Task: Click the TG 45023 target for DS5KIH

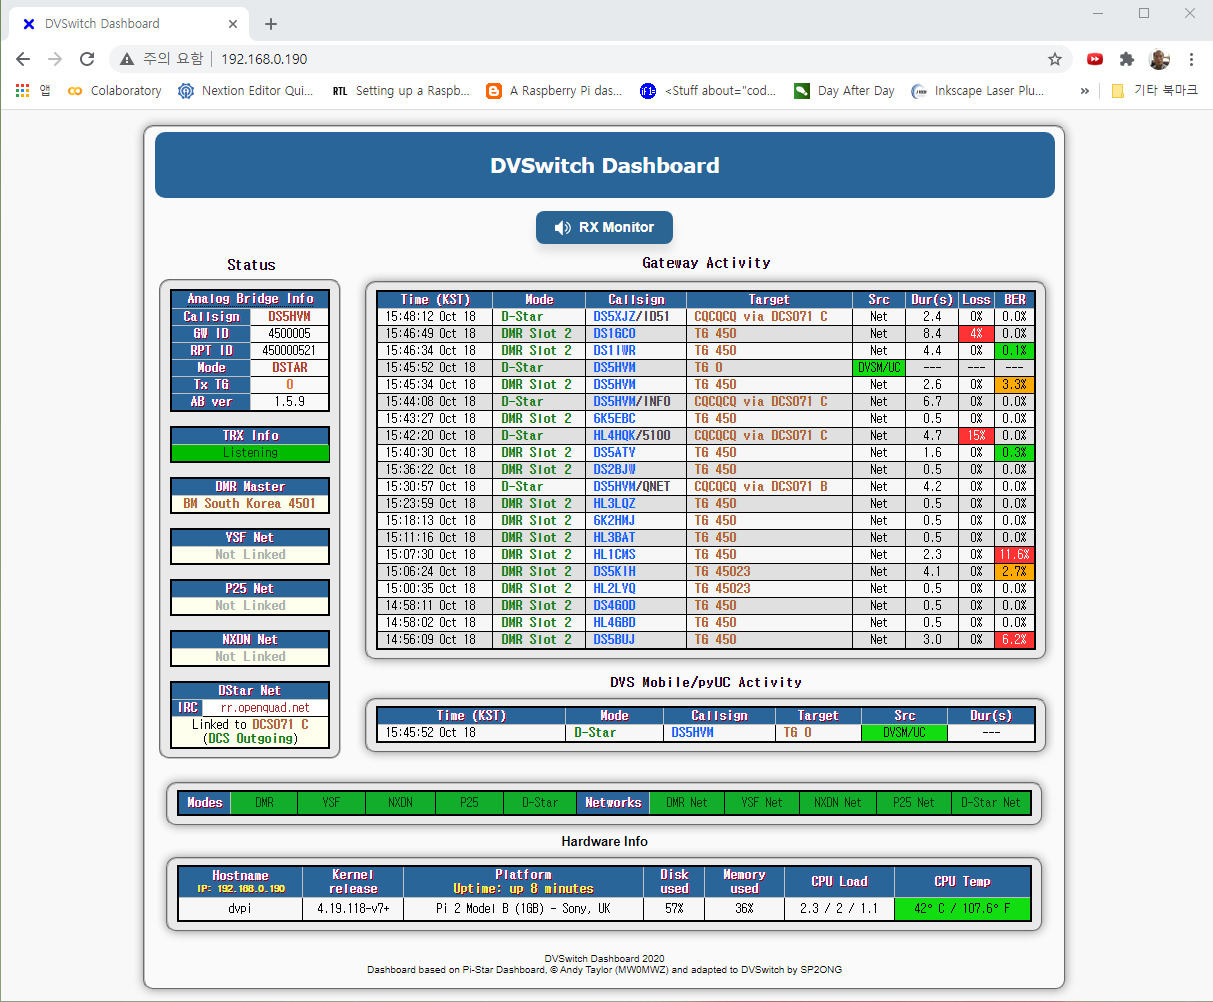Action: click(722, 571)
